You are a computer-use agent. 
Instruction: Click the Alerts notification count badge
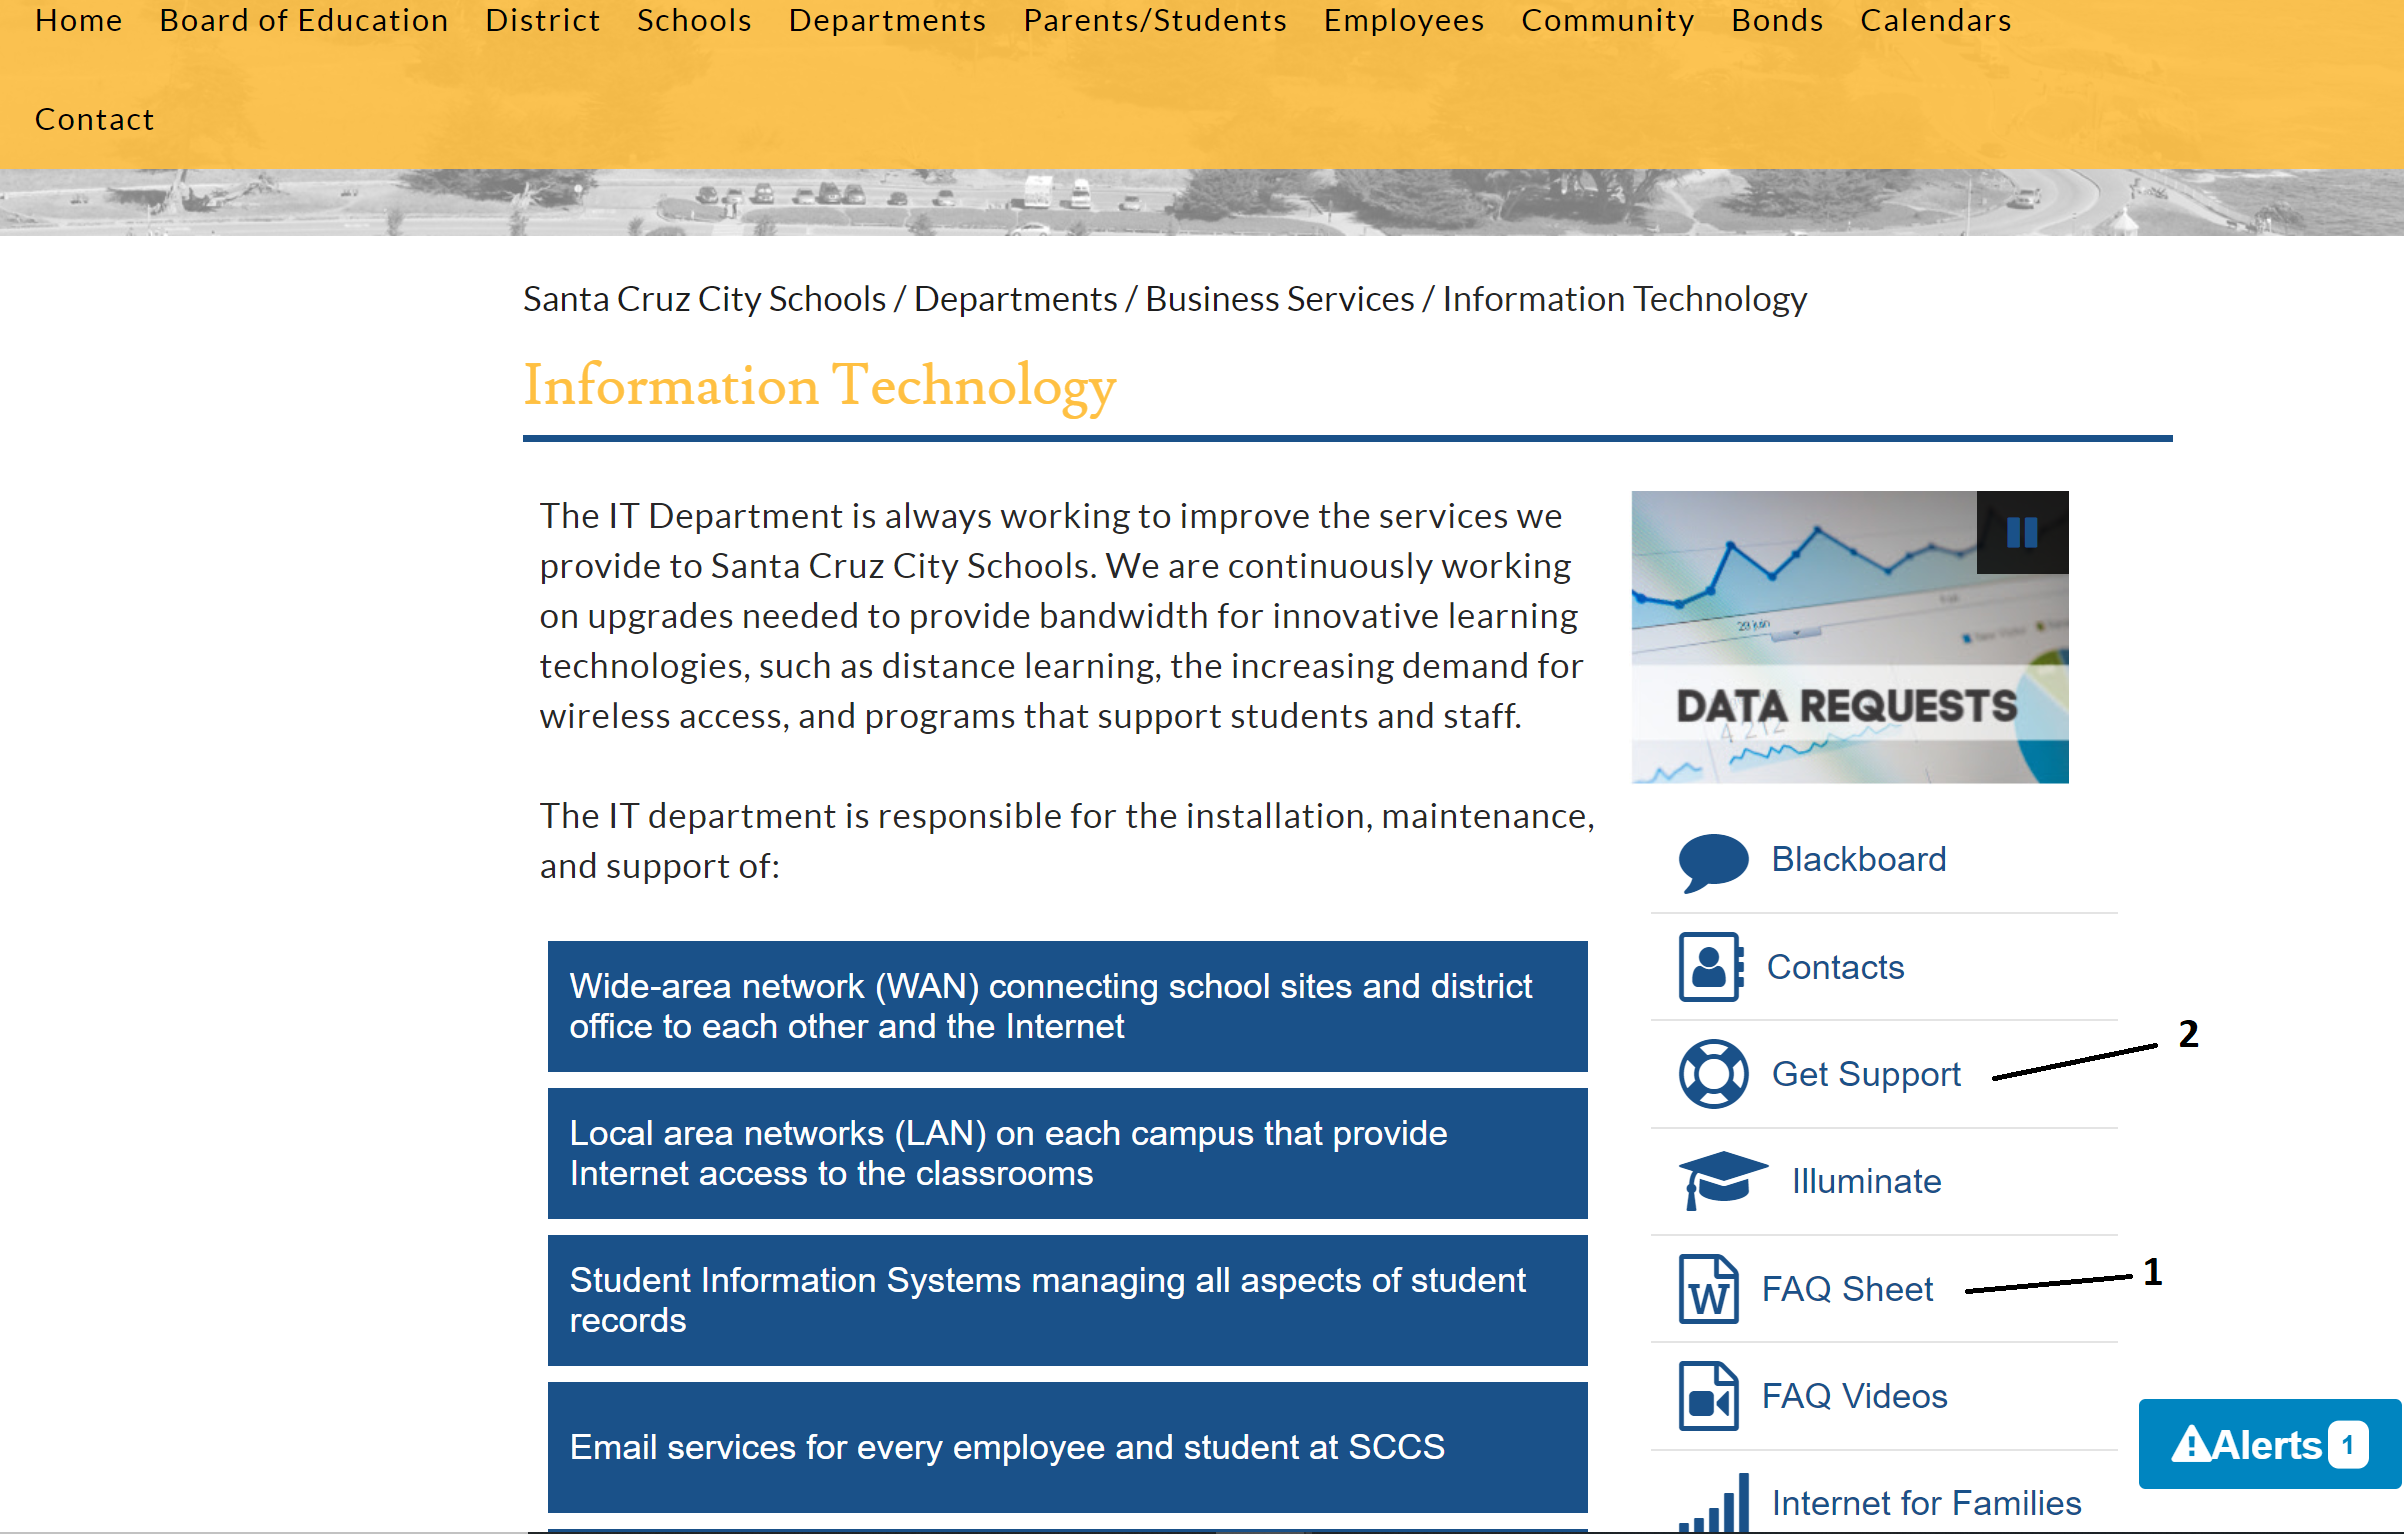2348,1445
